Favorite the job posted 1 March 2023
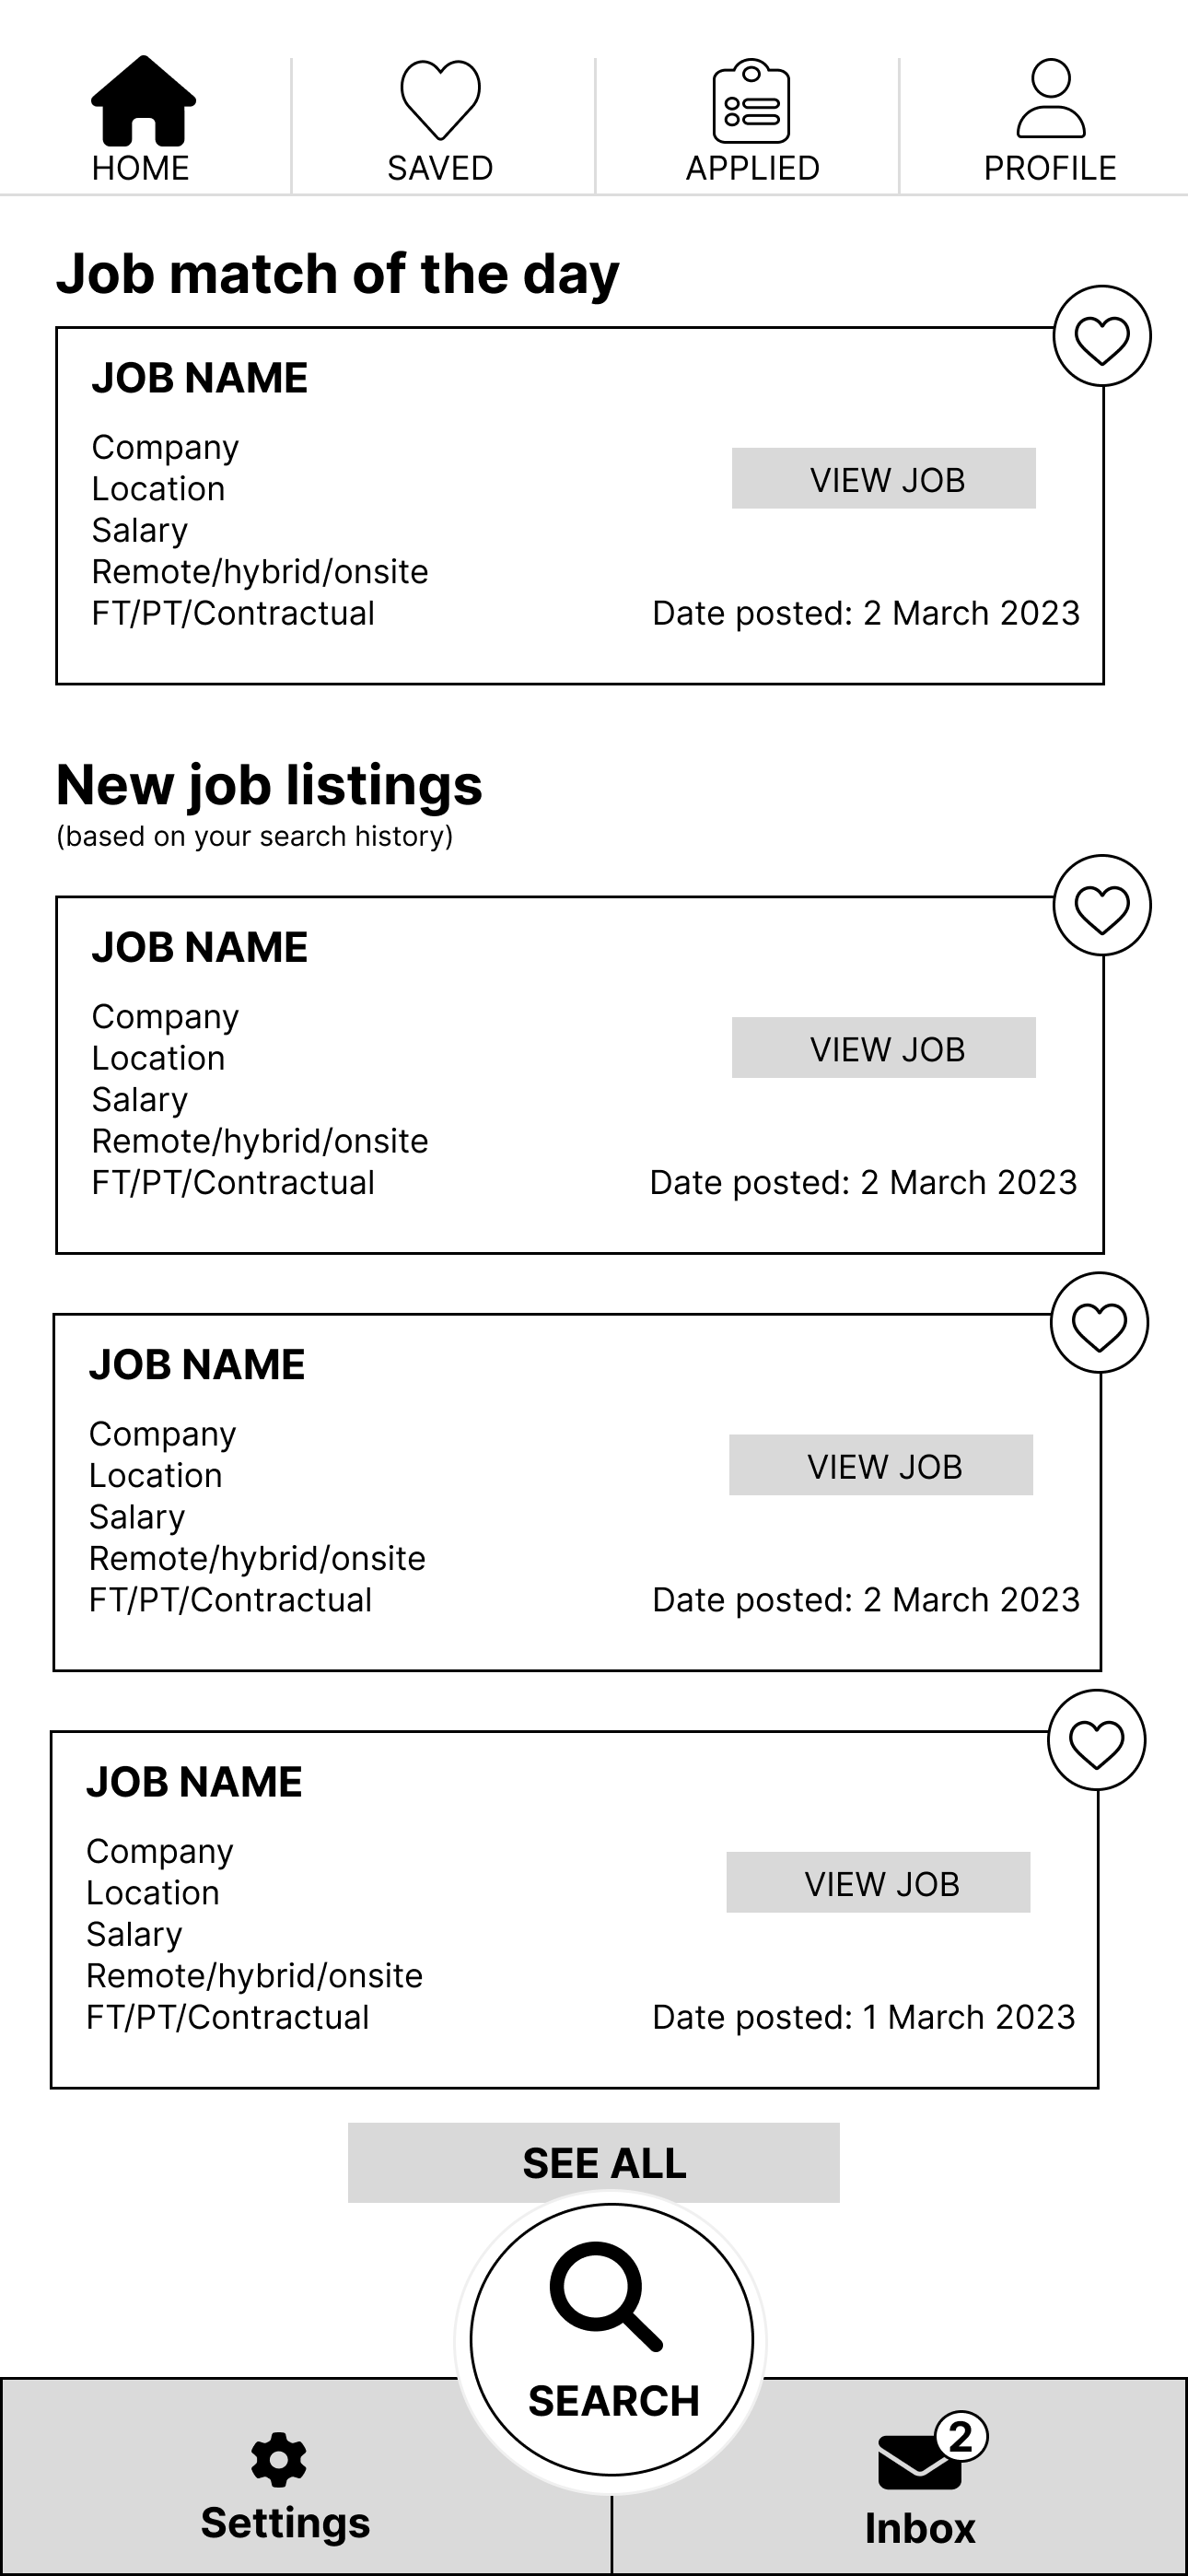 [x=1096, y=1741]
